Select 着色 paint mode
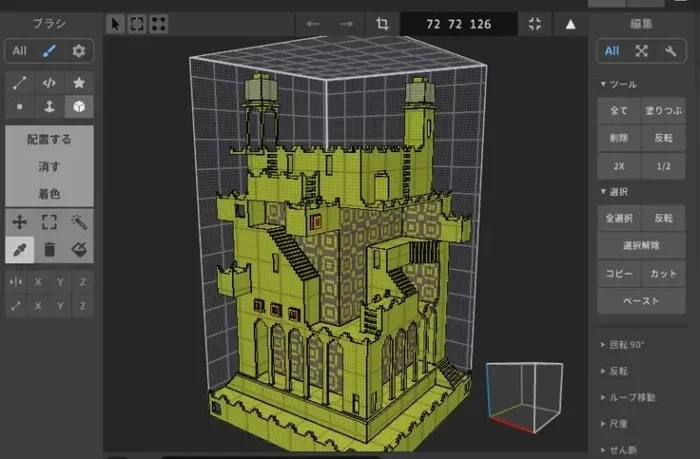 (x=49, y=194)
